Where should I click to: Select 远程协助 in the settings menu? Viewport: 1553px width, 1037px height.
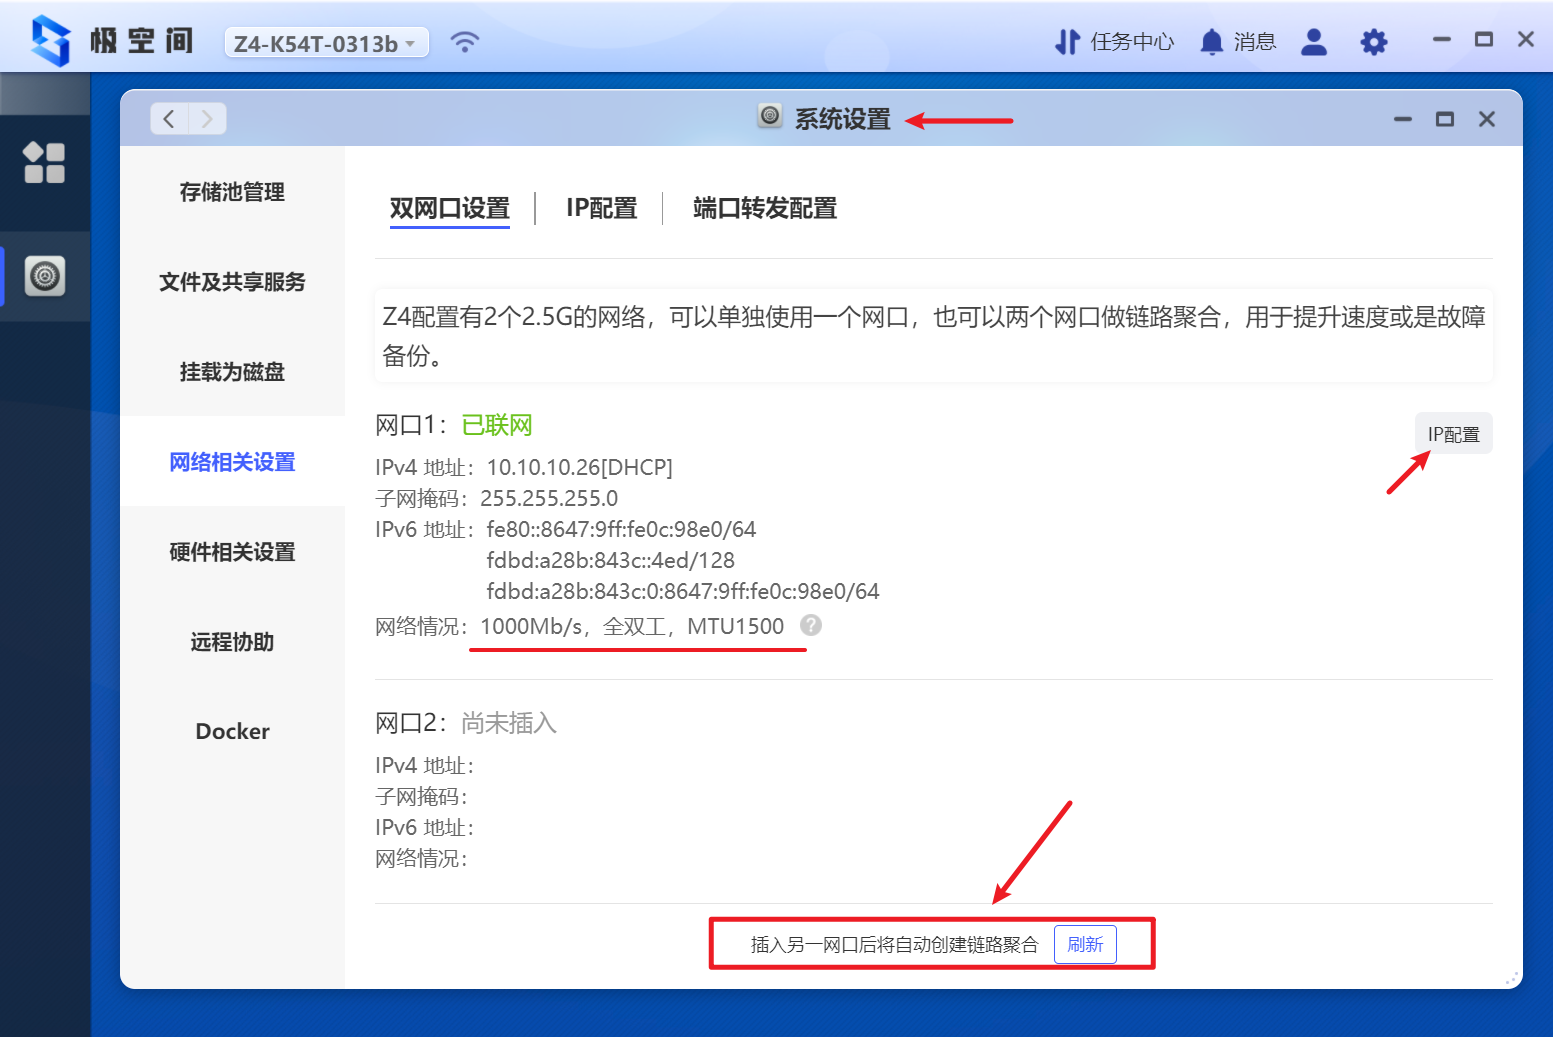click(x=231, y=641)
